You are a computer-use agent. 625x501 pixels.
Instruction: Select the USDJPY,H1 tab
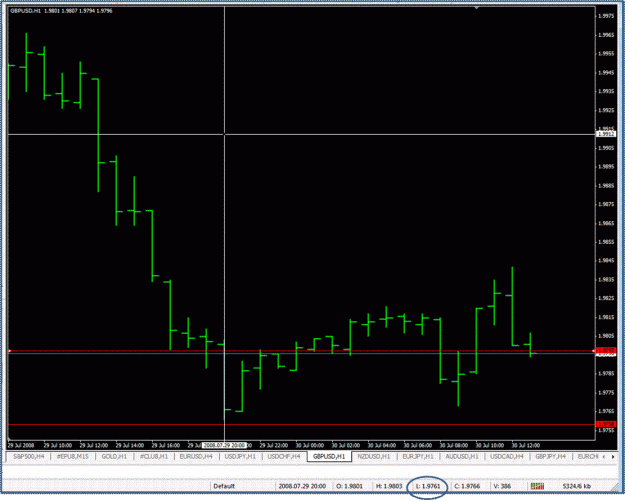click(x=240, y=456)
